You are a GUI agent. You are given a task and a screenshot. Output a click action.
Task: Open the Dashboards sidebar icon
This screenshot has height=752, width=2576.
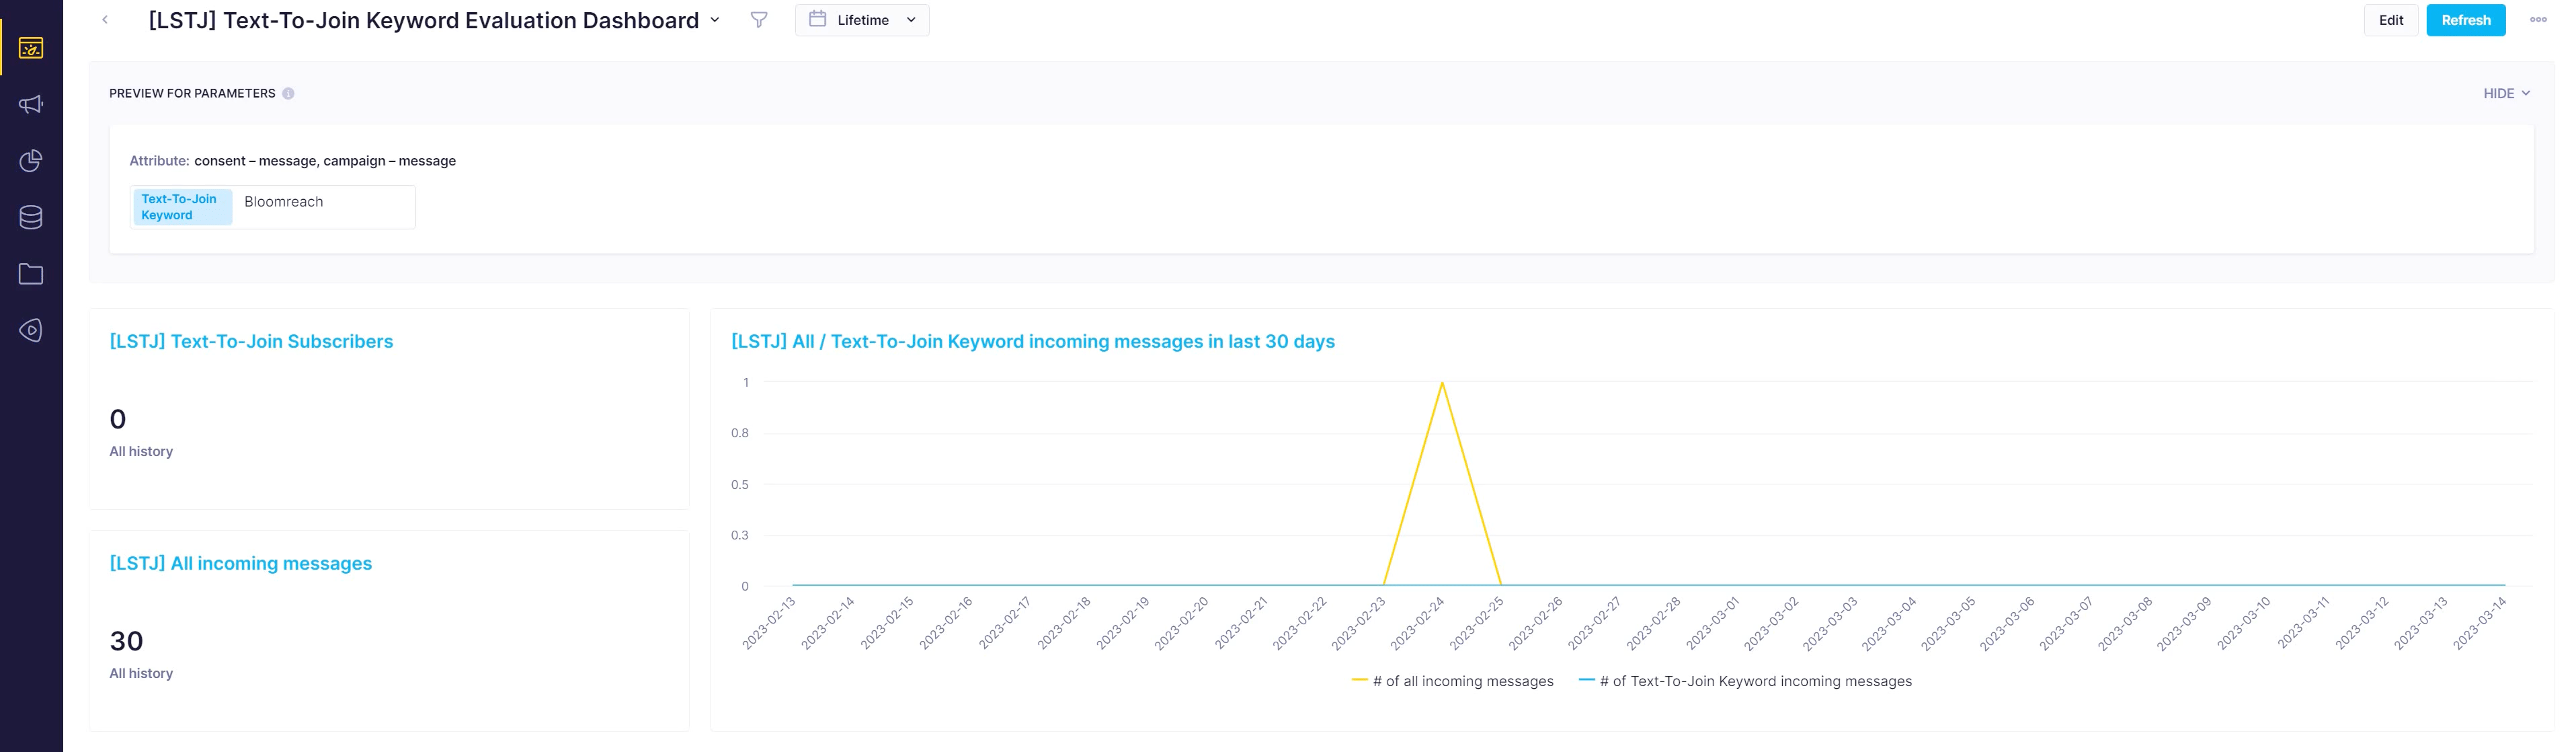[x=31, y=48]
